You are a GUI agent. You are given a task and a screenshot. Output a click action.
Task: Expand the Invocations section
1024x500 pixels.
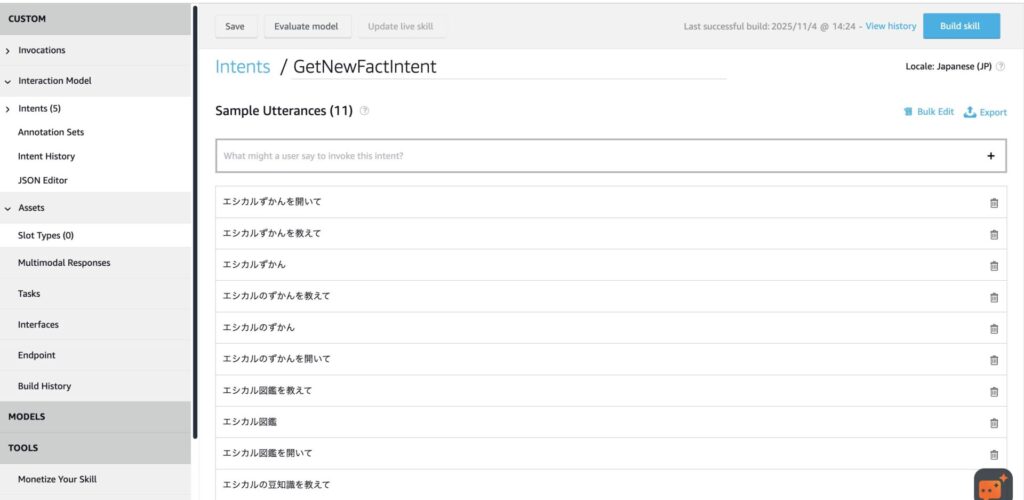click(x=9, y=50)
